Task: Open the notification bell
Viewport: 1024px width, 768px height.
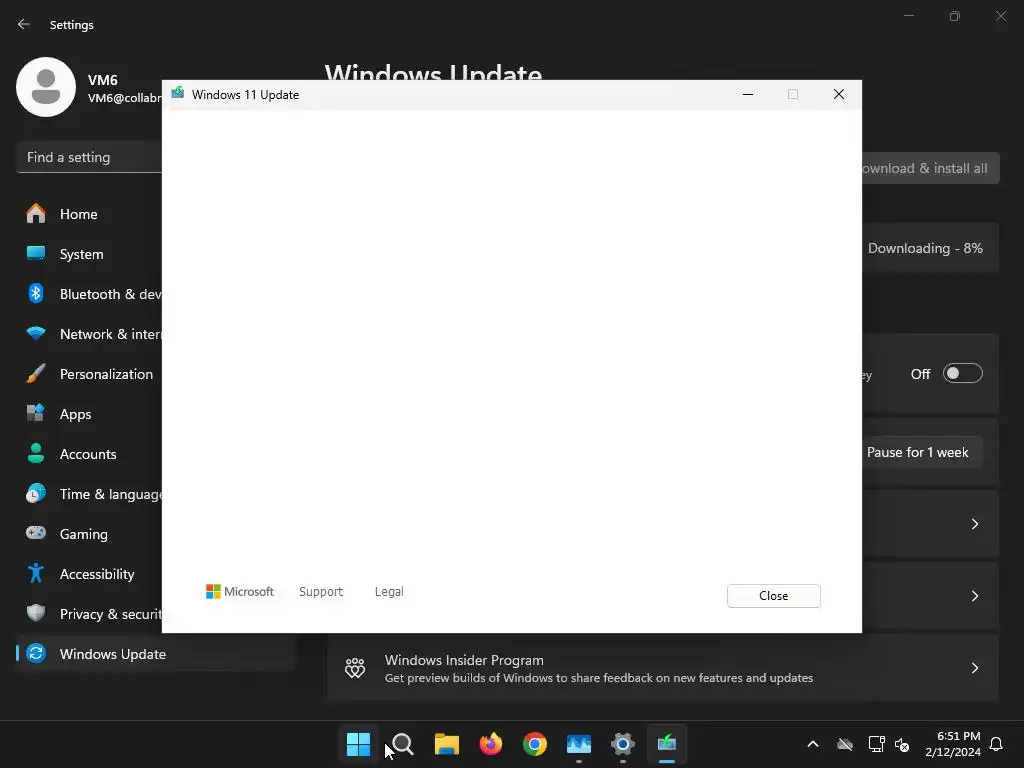Action: (997, 744)
